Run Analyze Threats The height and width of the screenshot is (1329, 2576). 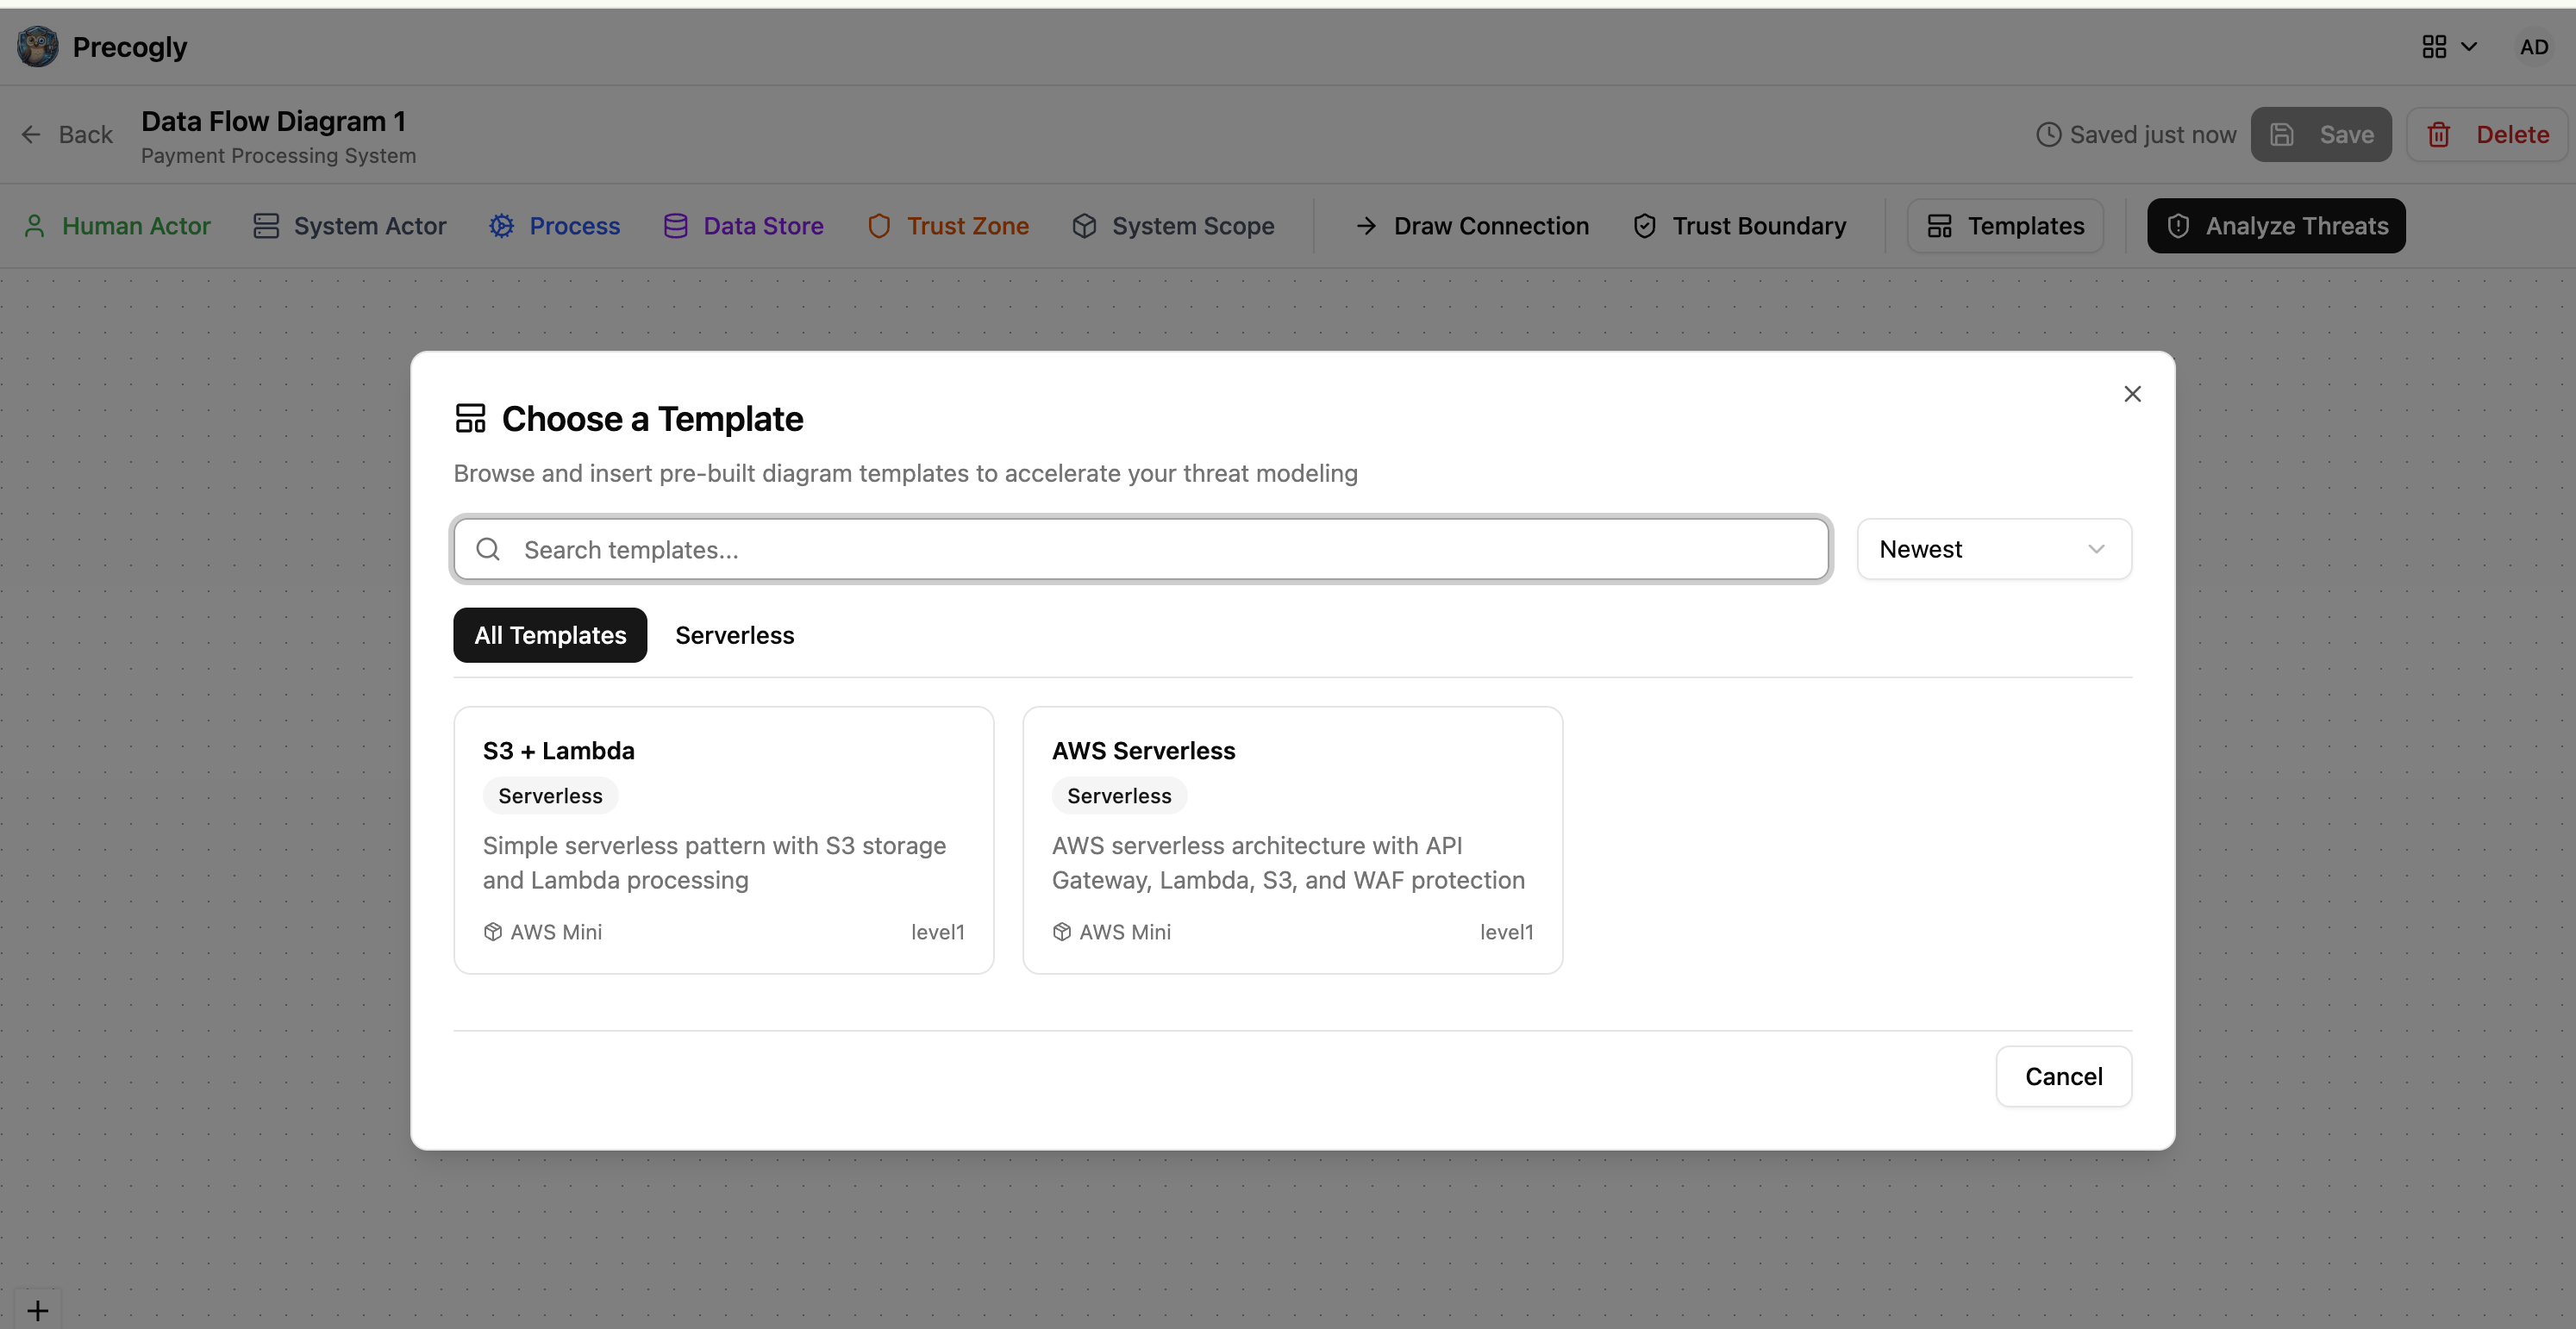tap(2276, 226)
